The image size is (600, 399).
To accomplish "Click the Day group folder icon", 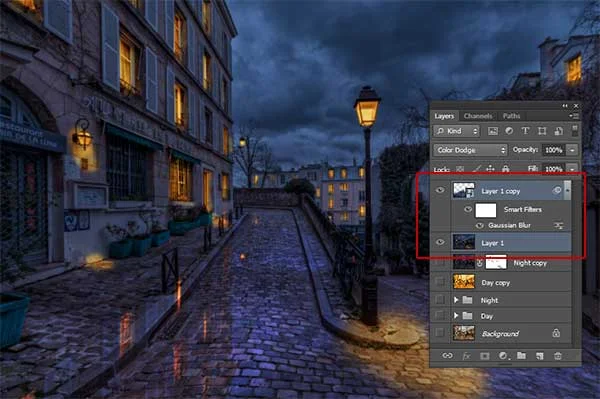I will coord(467,316).
